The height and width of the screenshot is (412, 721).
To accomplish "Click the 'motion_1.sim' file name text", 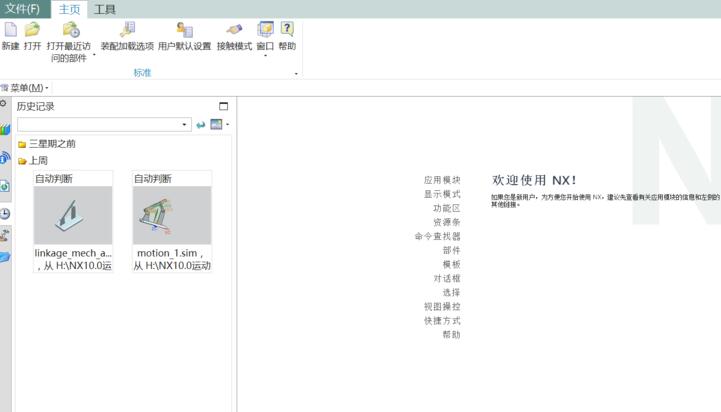I will click(x=167, y=253).
